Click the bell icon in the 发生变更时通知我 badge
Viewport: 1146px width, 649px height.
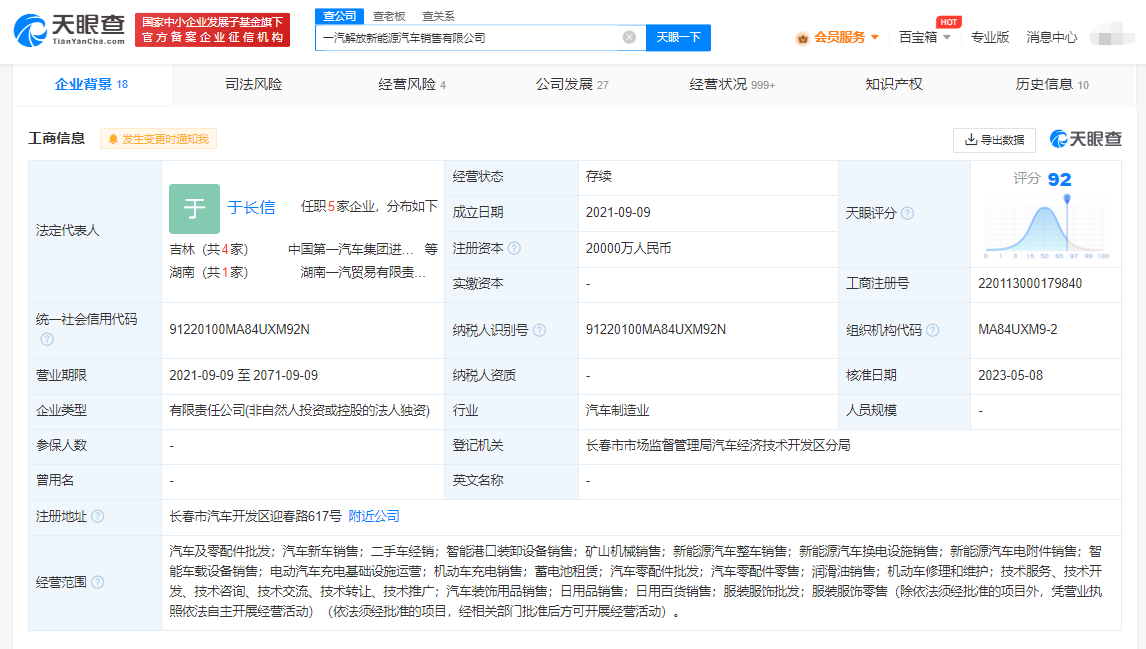pyautogui.click(x=113, y=139)
